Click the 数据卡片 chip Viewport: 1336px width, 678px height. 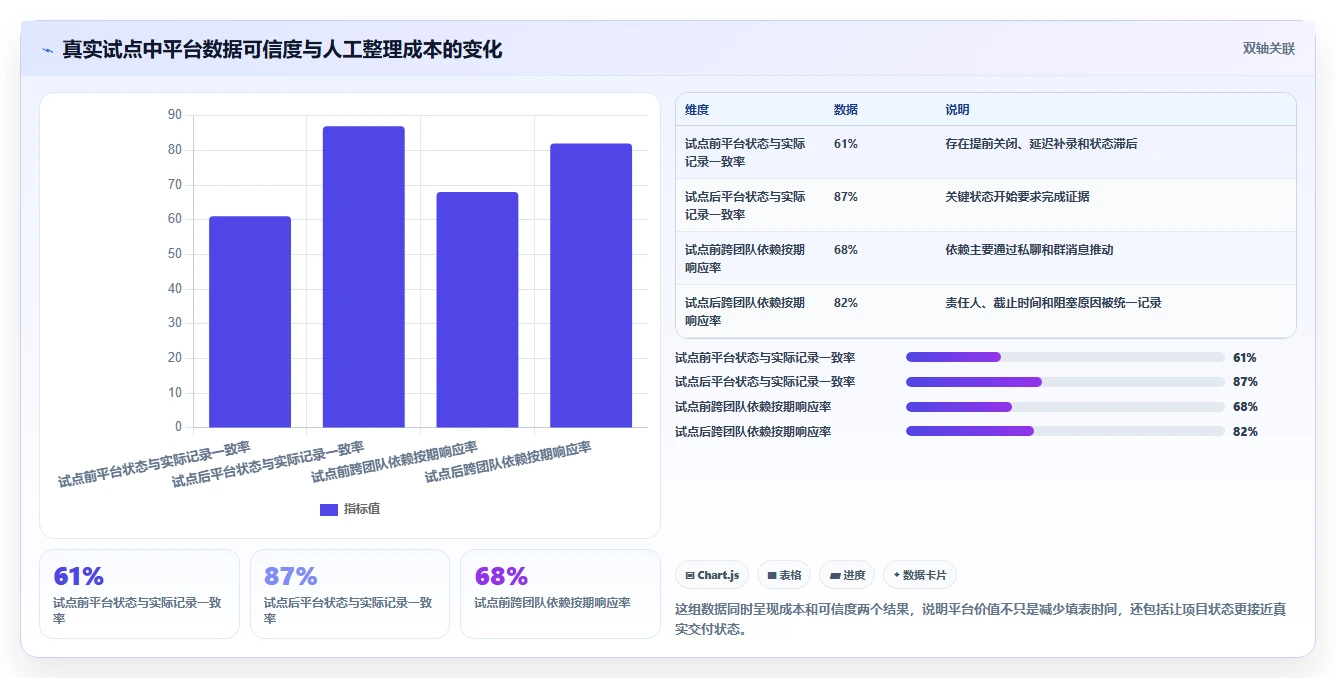[x=920, y=575]
